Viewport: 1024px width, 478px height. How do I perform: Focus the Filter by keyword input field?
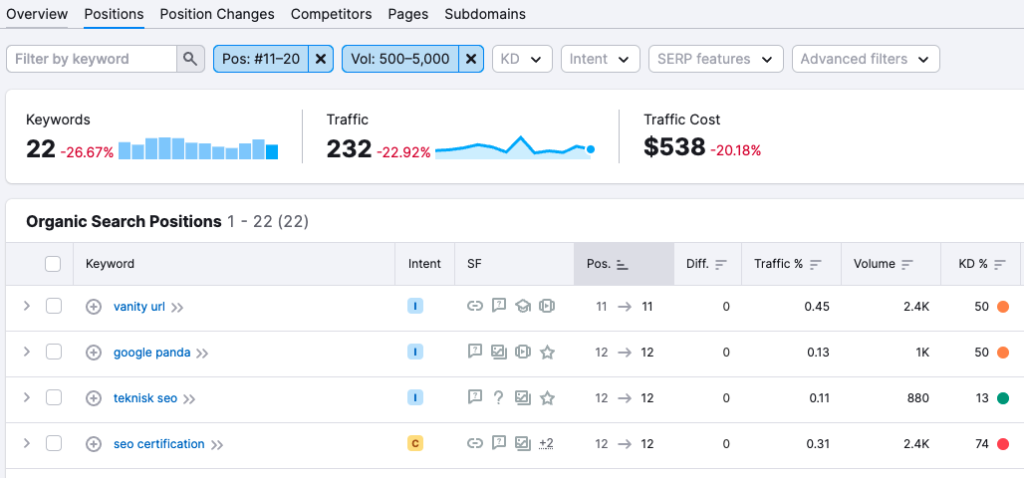(x=92, y=59)
